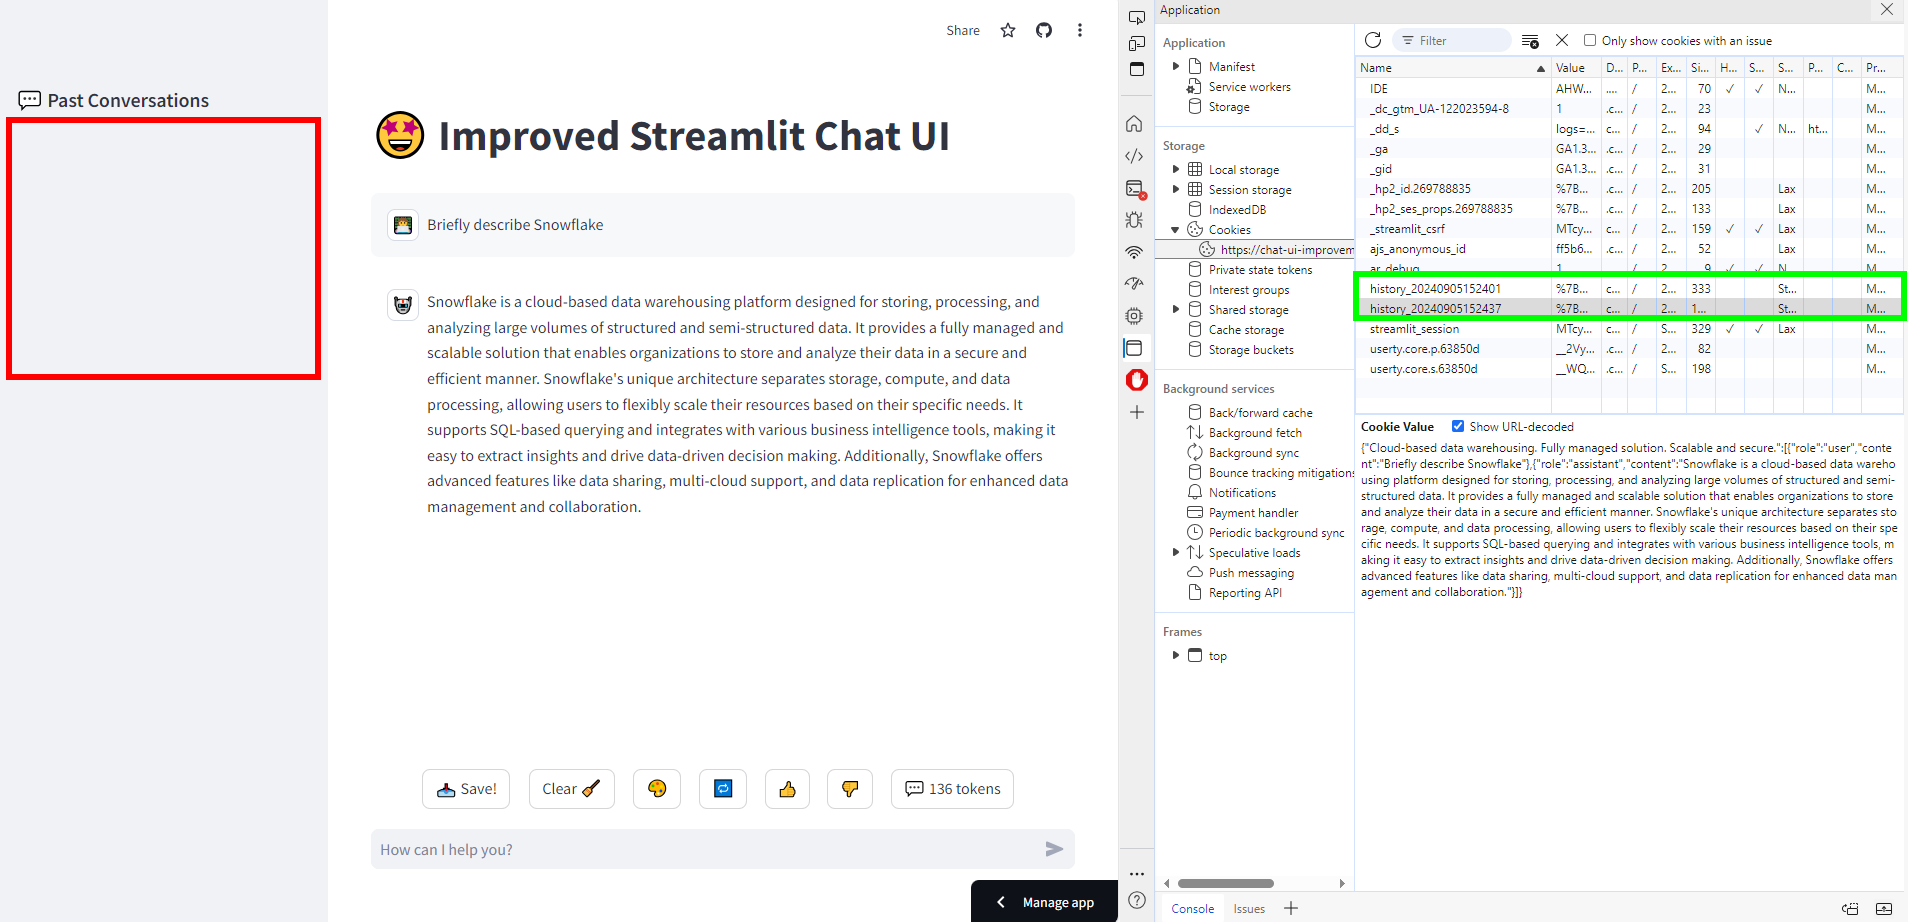Expand the Manifest tree item
The image size is (1908, 922).
click(1176, 66)
